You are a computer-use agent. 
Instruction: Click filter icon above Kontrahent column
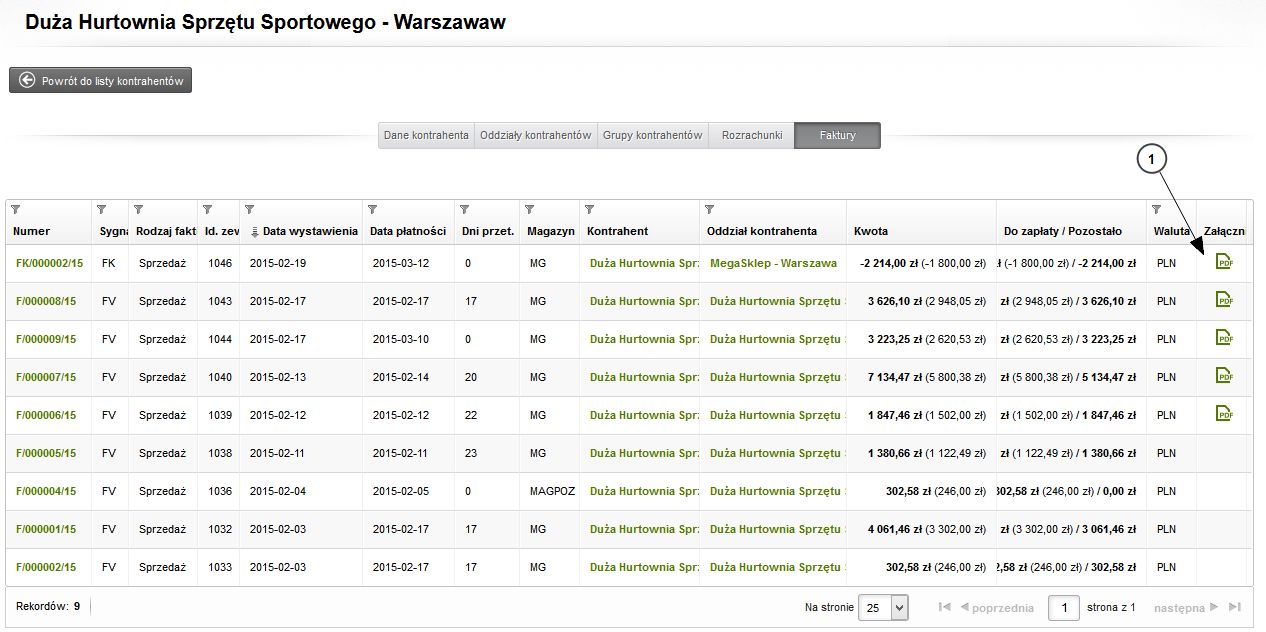pos(590,210)
